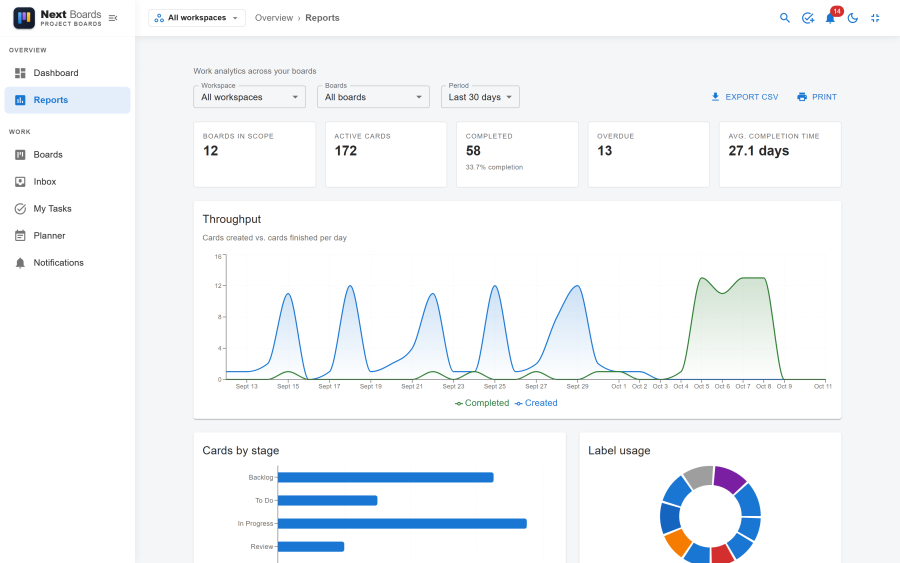The height and width of the screenshot is (563, 900).
Task: Open Inbox from the sidebar
Action: pos(67,181)
